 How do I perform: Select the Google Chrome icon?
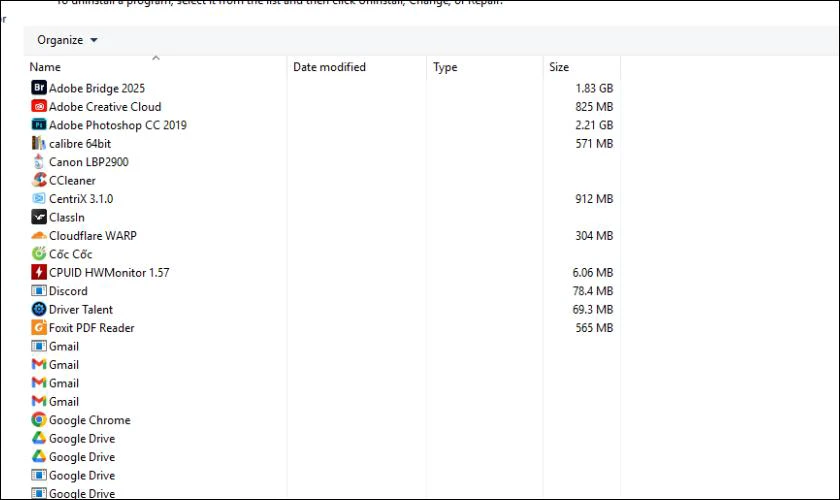[39, 420]
